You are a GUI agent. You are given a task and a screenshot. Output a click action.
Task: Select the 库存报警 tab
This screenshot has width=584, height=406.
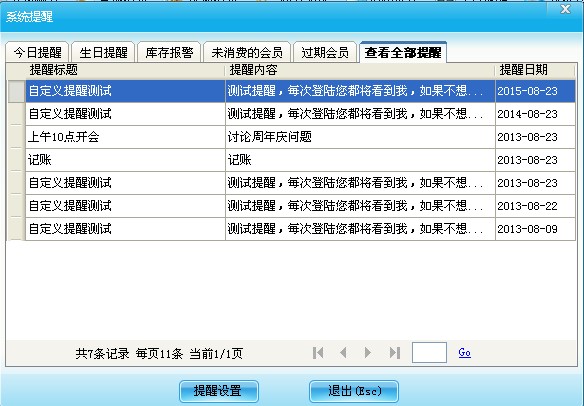tap(169, 52)
